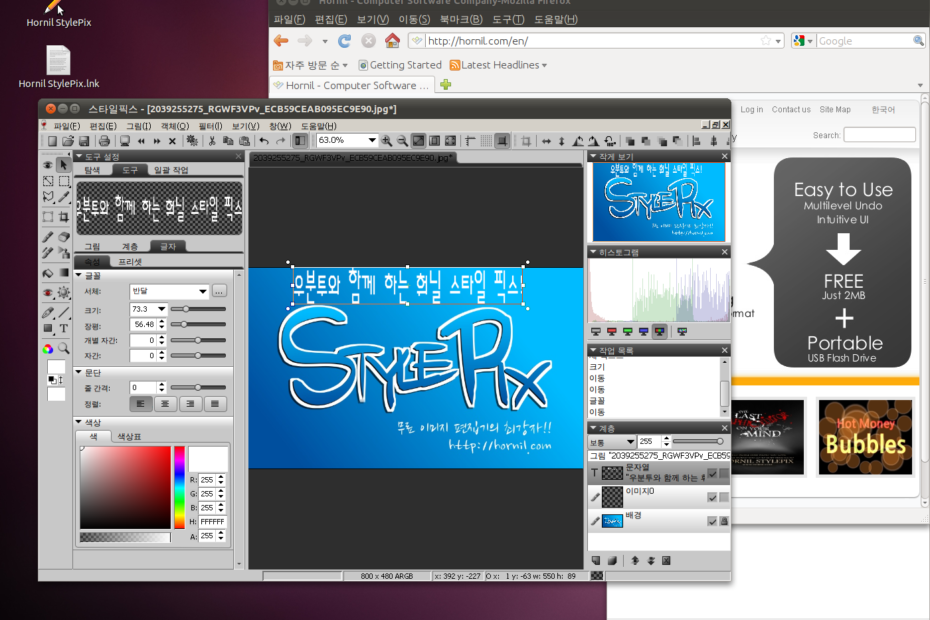Click the 줄 간격 line spacing slider
The image size is (930, 620).
[198, 387]
